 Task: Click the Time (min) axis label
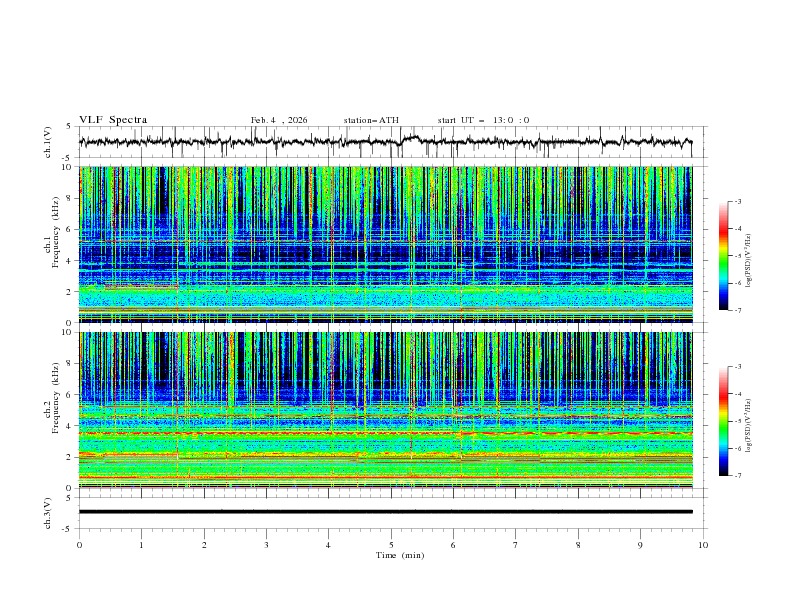pos(399,555)
